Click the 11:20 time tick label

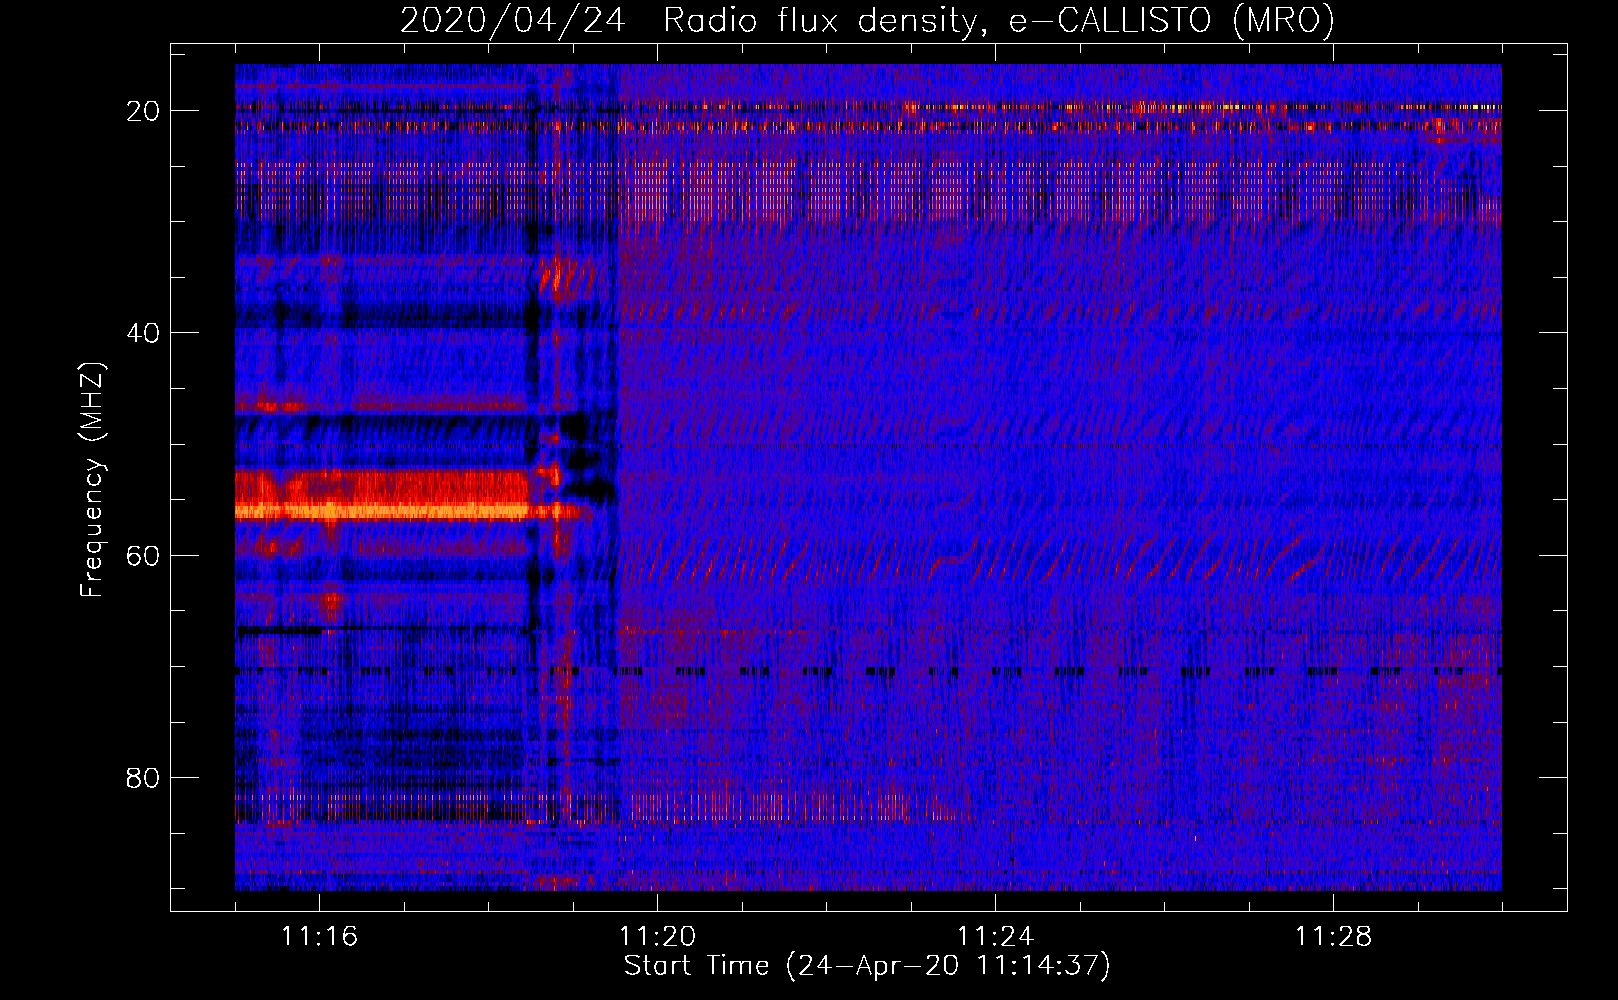(x=657, y=937)
